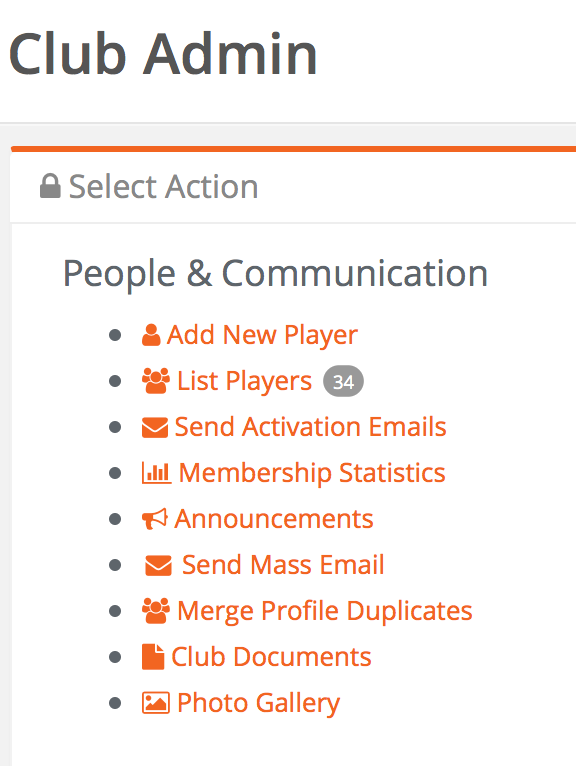Open the Add New Player link
This screenshot has height=766, width=576.
pos(262,336)
